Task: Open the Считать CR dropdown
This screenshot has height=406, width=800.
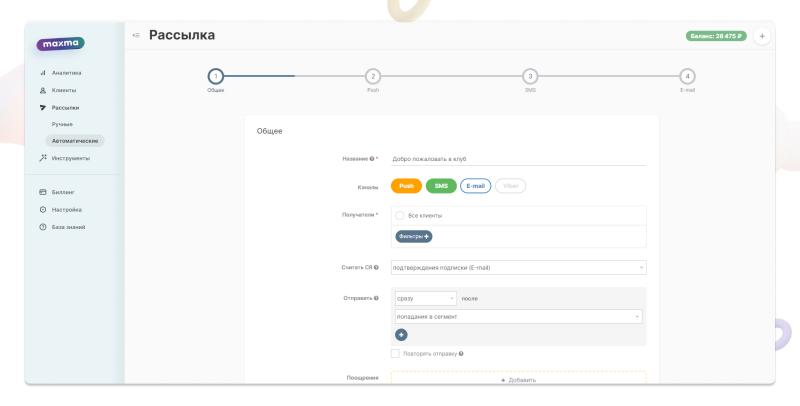Action: coord(518,267)
